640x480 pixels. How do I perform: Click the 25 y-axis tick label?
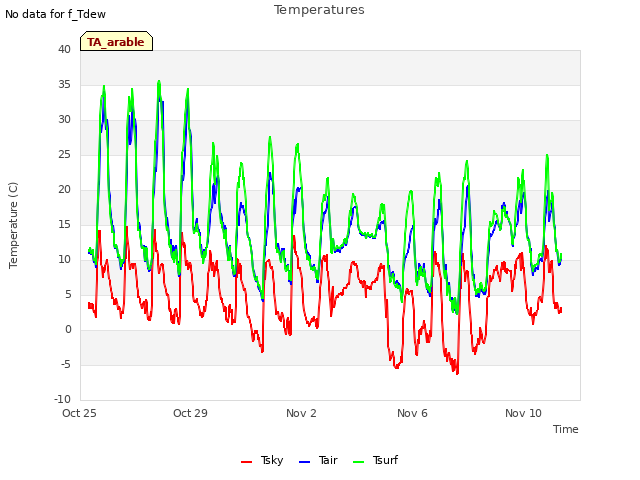tap(64, 155)
